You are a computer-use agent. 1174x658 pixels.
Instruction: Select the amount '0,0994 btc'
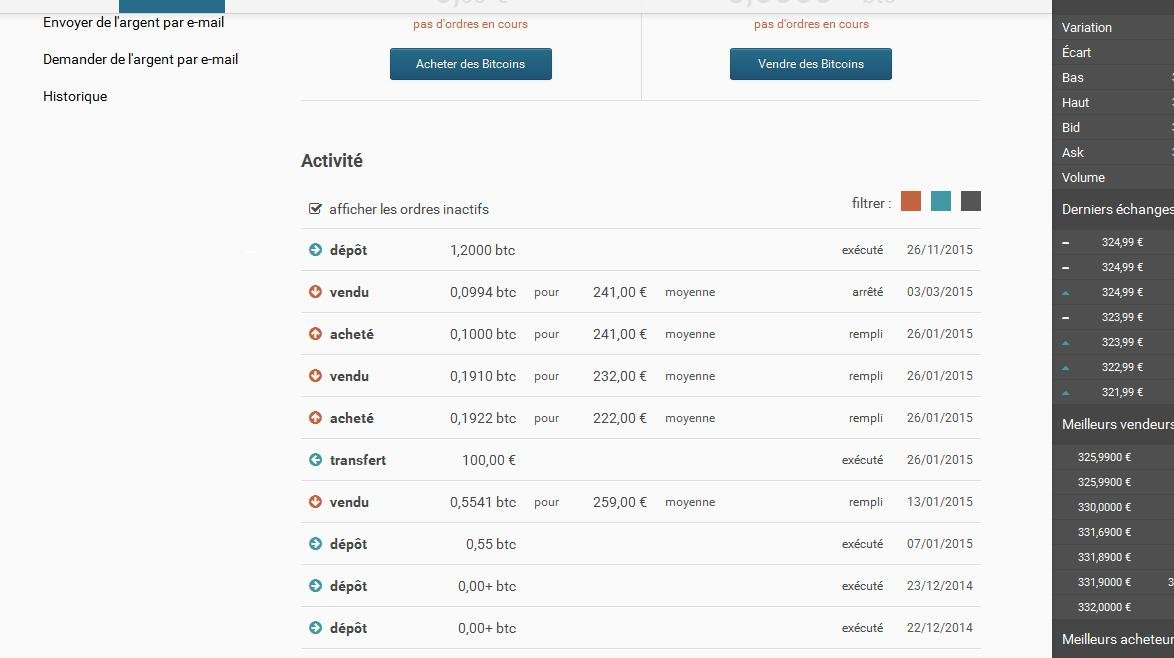(x=483, y=292)
